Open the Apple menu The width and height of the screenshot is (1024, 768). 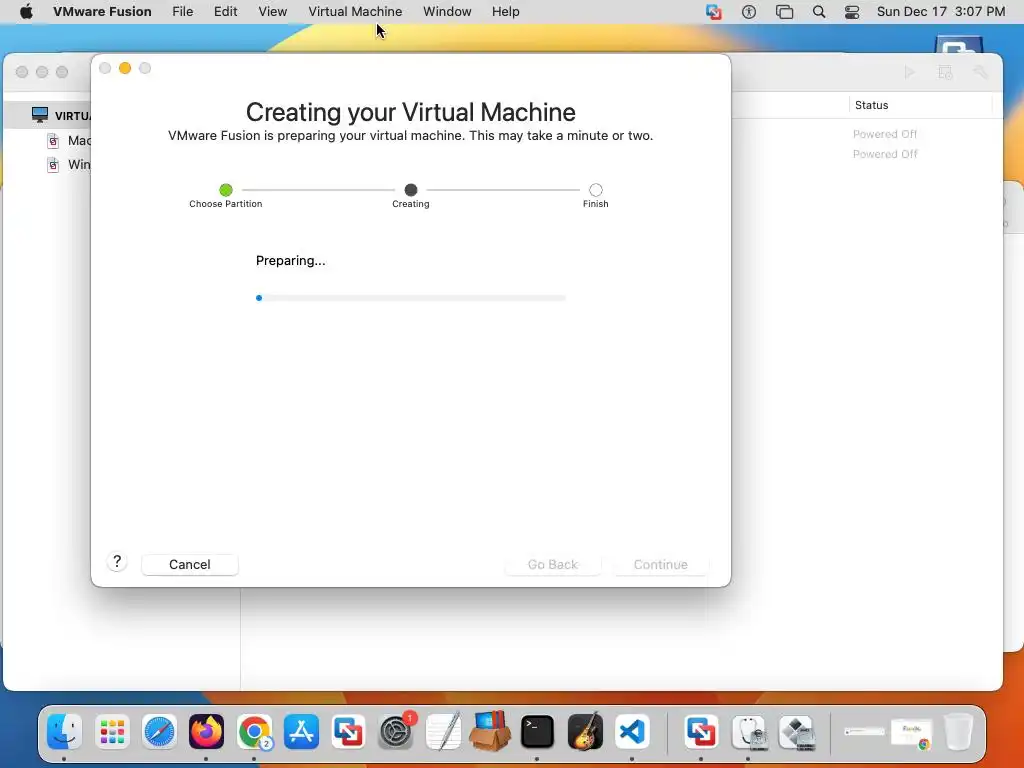(26, 12)
